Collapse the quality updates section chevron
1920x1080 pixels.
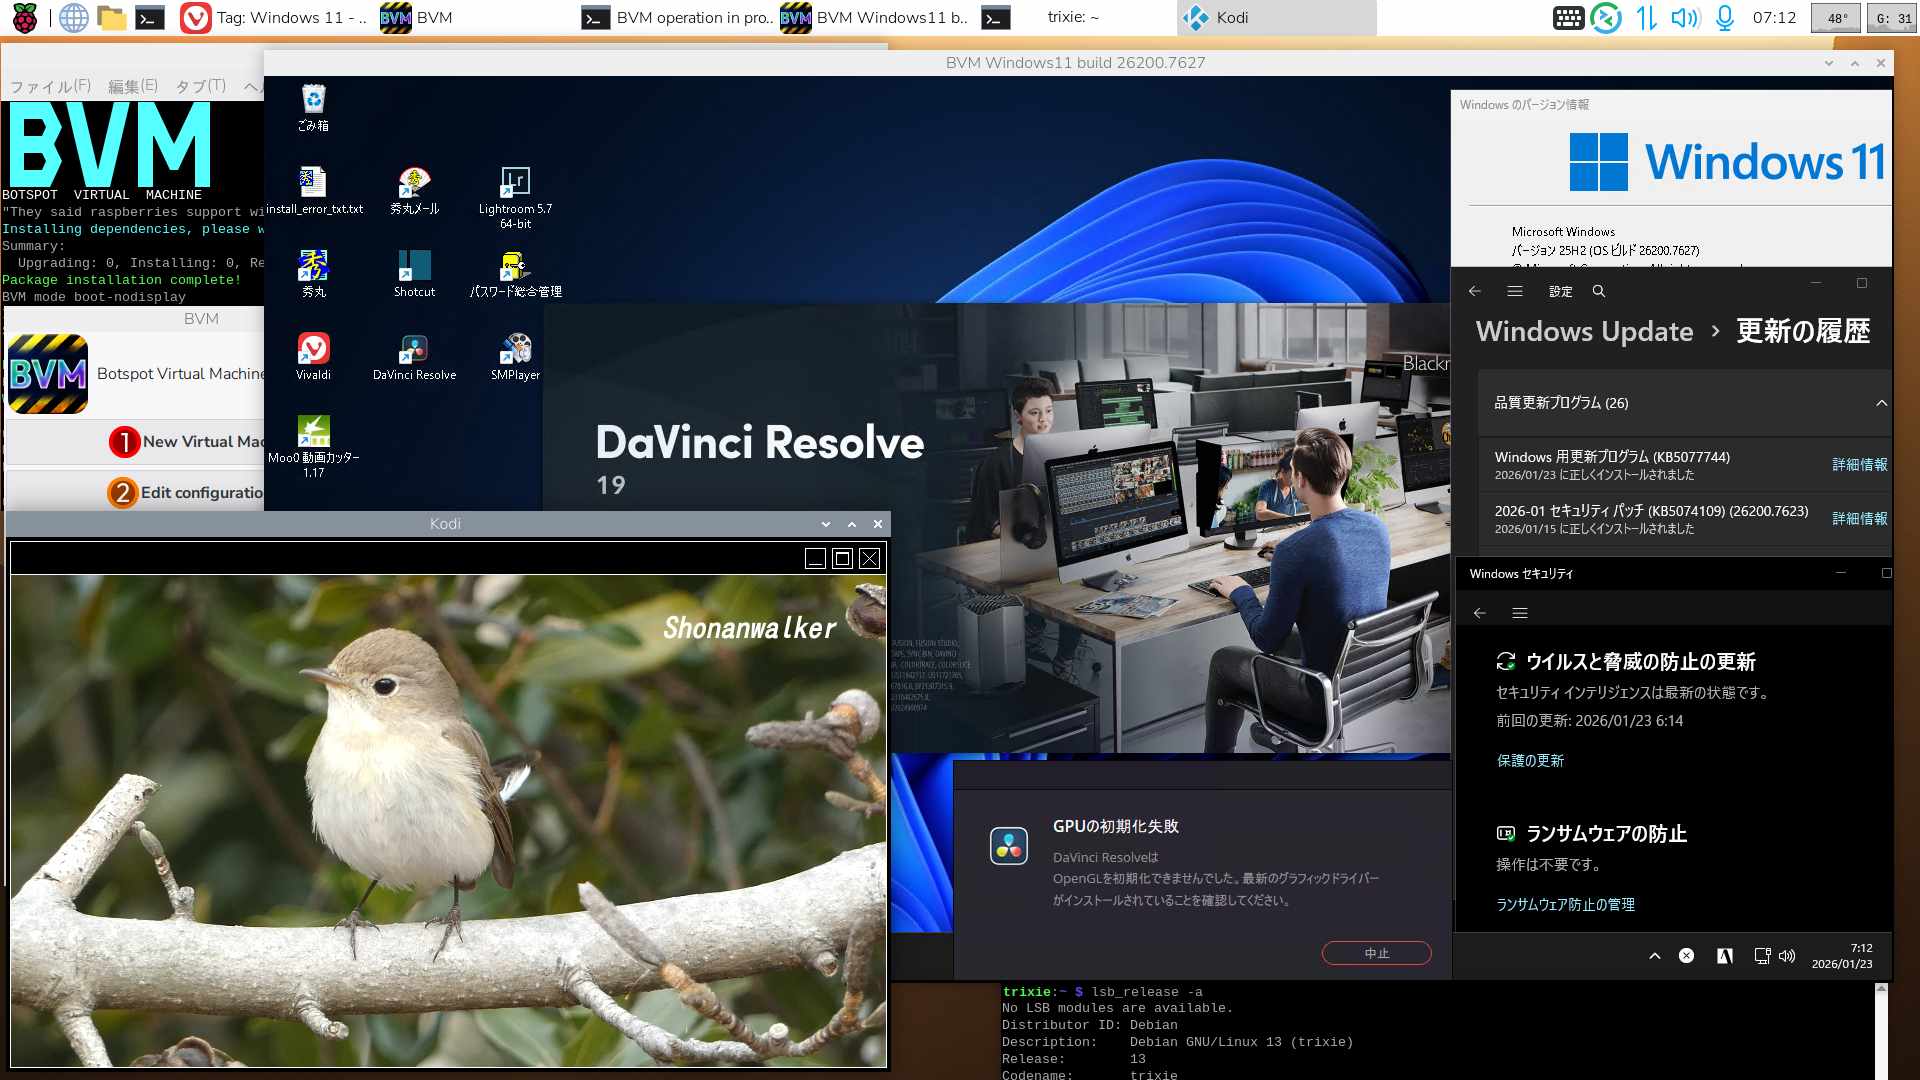(1881, 403)
